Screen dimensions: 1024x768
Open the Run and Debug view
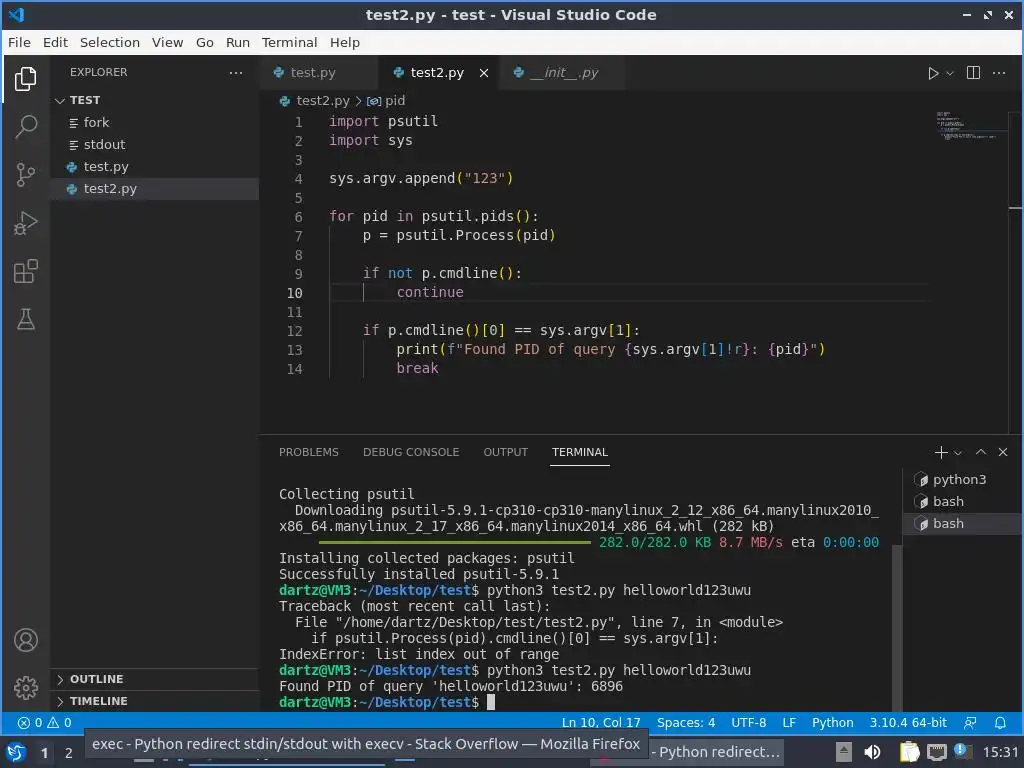(x=25, y=223)
